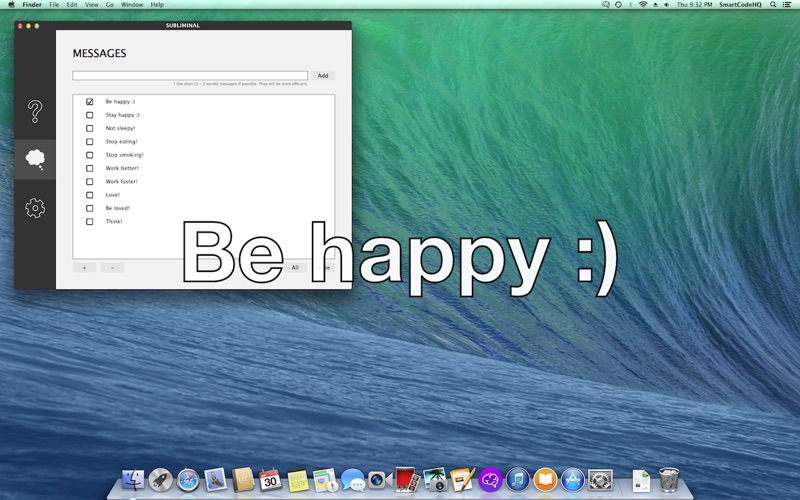Open the Window menu
The image size is (800, 500).
(x=132, y=5)
